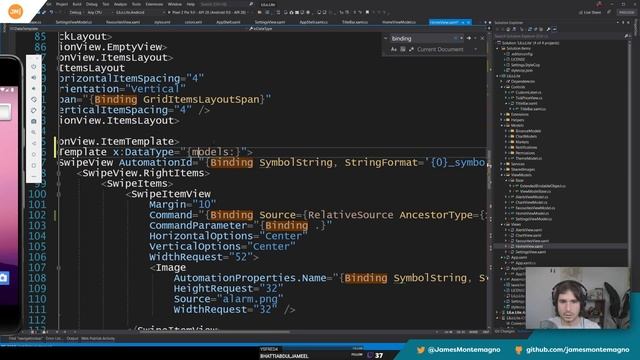Open Web Publish Activity tab
The image size is (640, 360).
pos(98,338)
